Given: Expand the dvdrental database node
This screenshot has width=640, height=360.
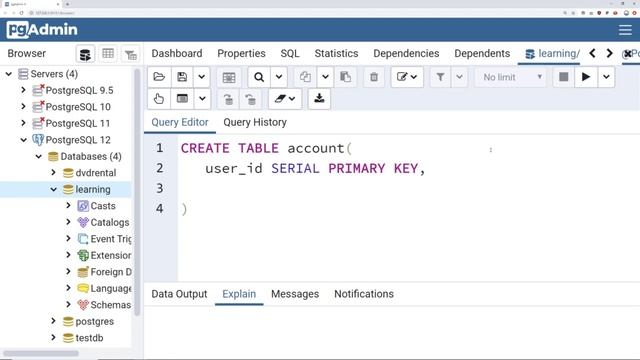Looking at the screenshot, I should coord(53,173).
